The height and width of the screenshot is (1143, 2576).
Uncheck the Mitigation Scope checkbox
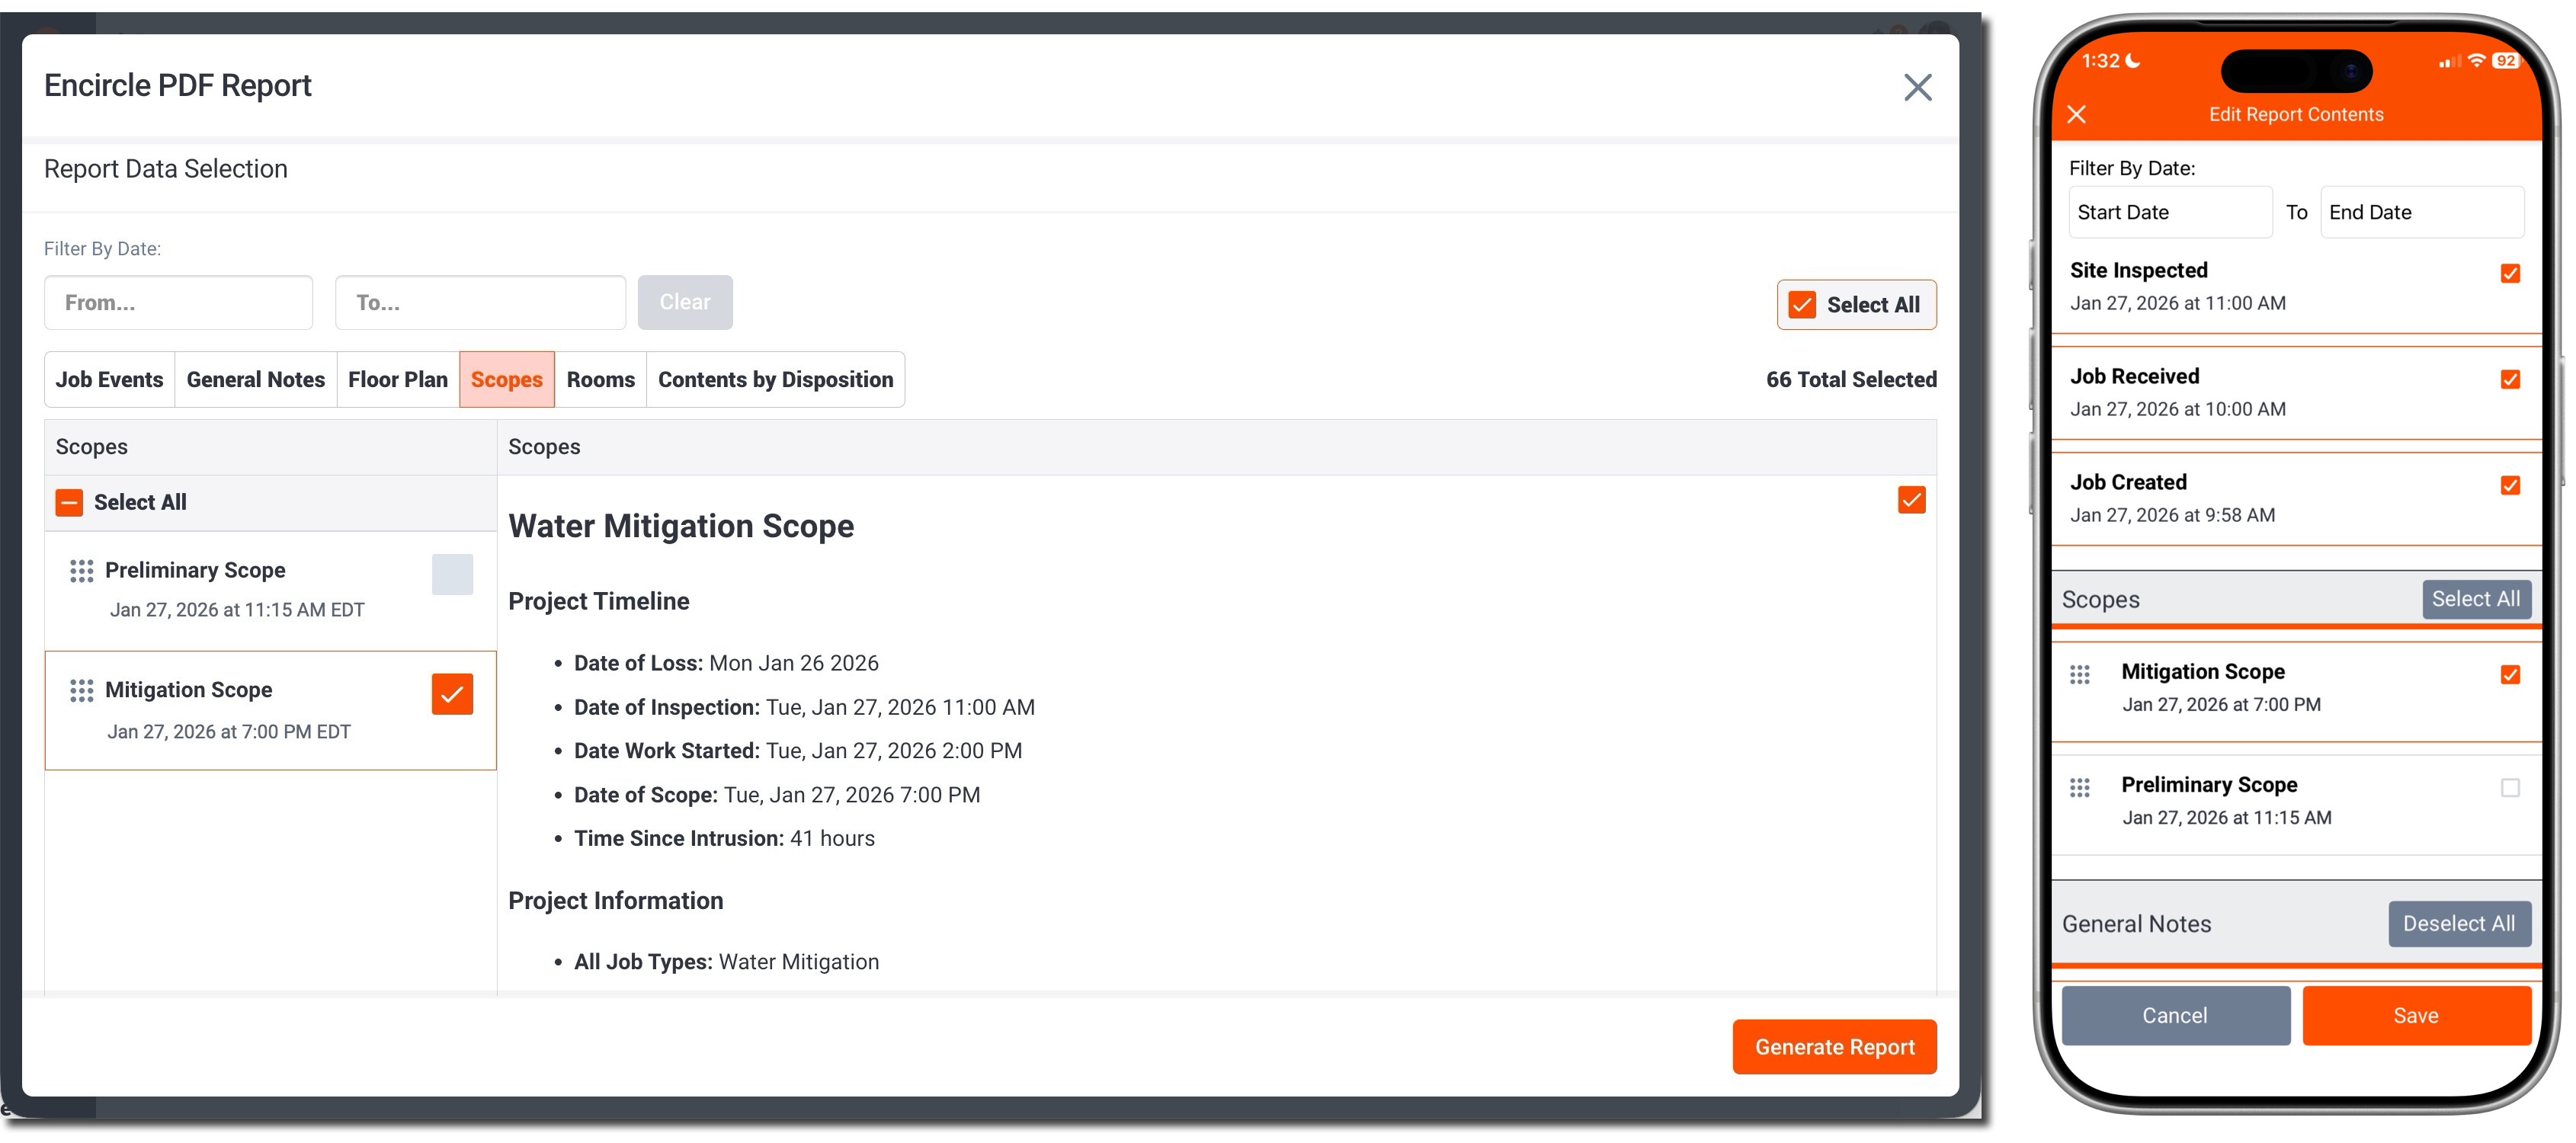451,693
